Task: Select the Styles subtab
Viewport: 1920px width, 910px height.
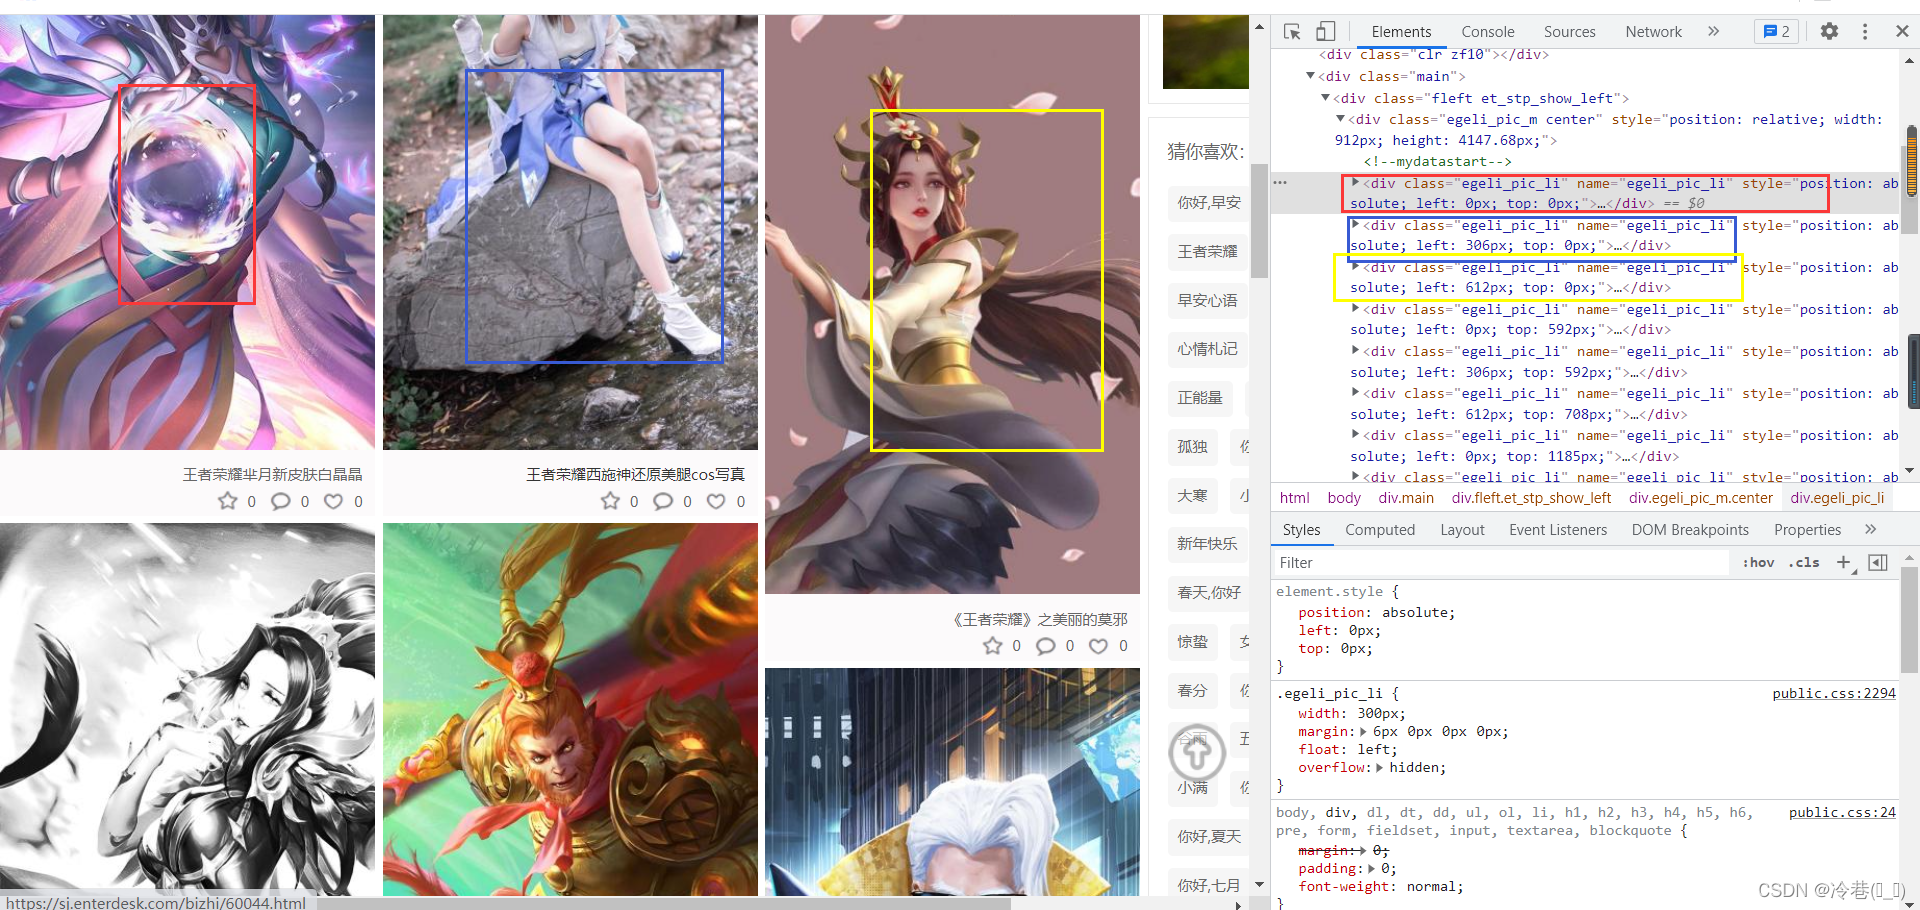Action: click(x=1301, y=530)
